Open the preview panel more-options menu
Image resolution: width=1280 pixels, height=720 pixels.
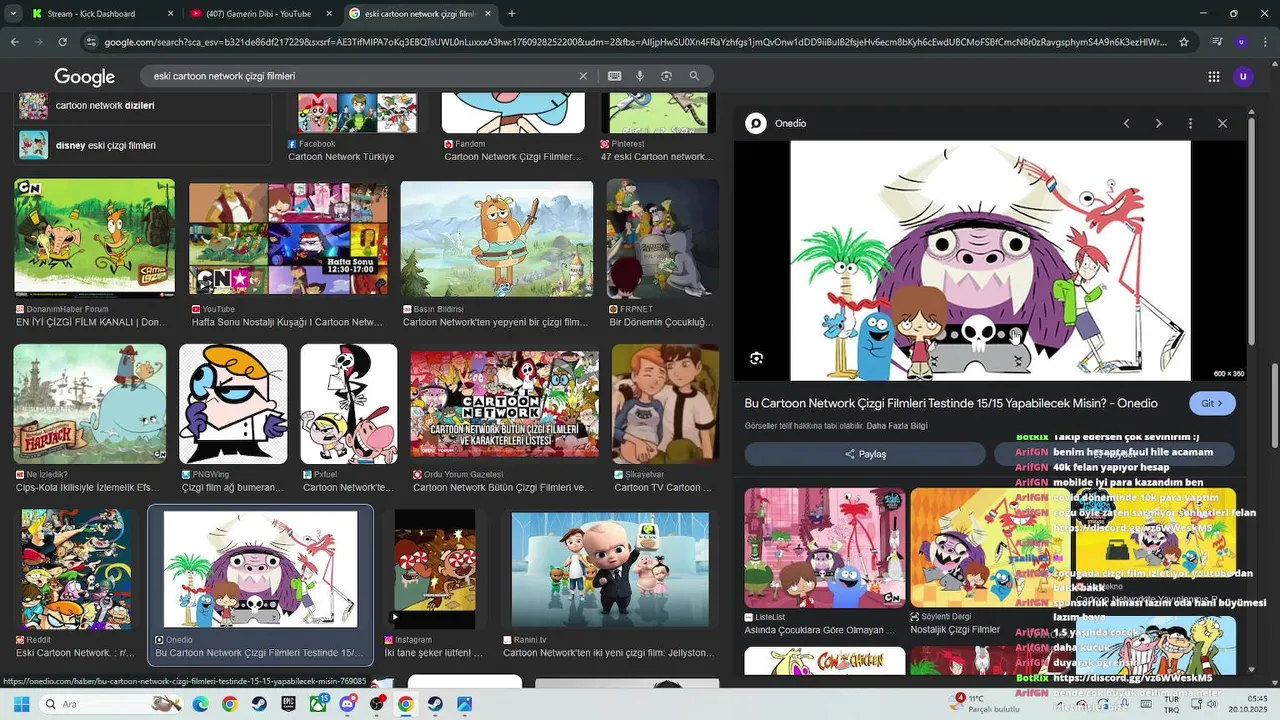click(1190, 123)
